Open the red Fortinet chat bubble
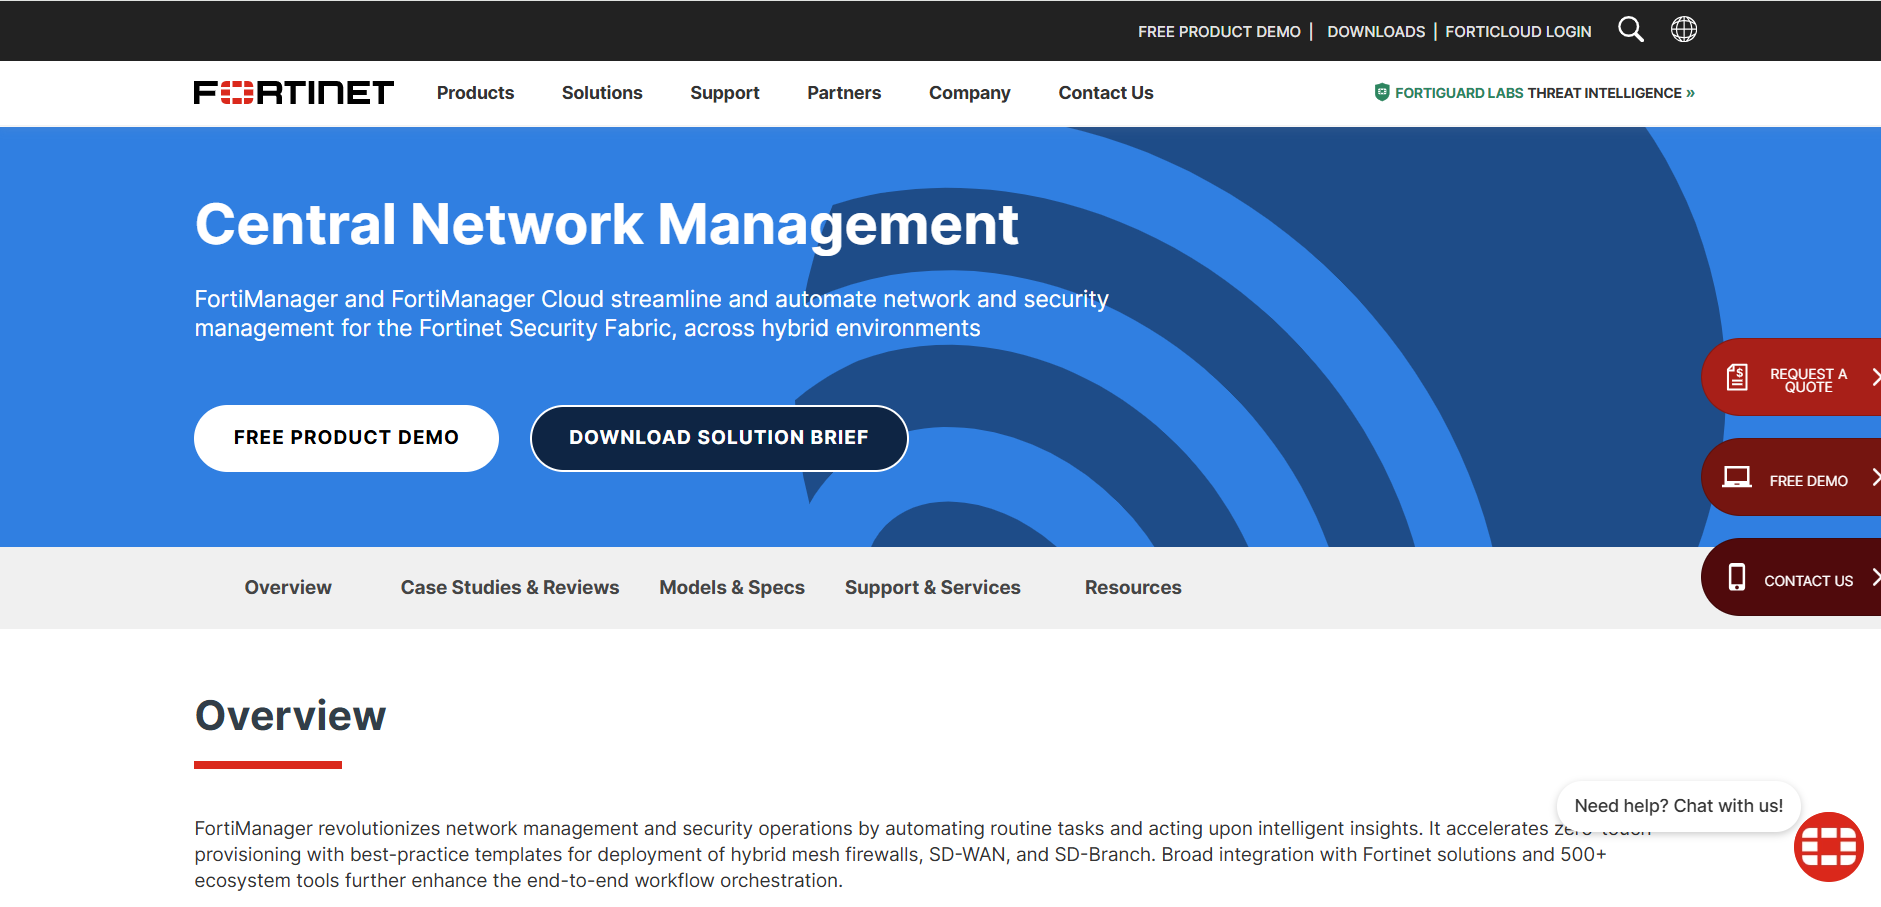 click(1829, 847)
